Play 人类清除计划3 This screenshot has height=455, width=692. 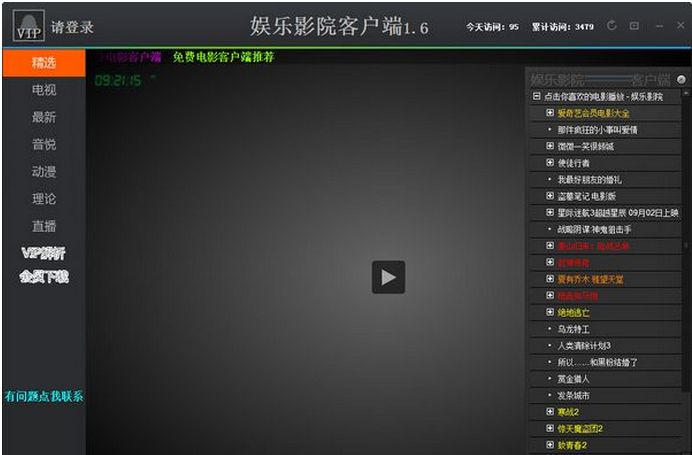(584, 346)
